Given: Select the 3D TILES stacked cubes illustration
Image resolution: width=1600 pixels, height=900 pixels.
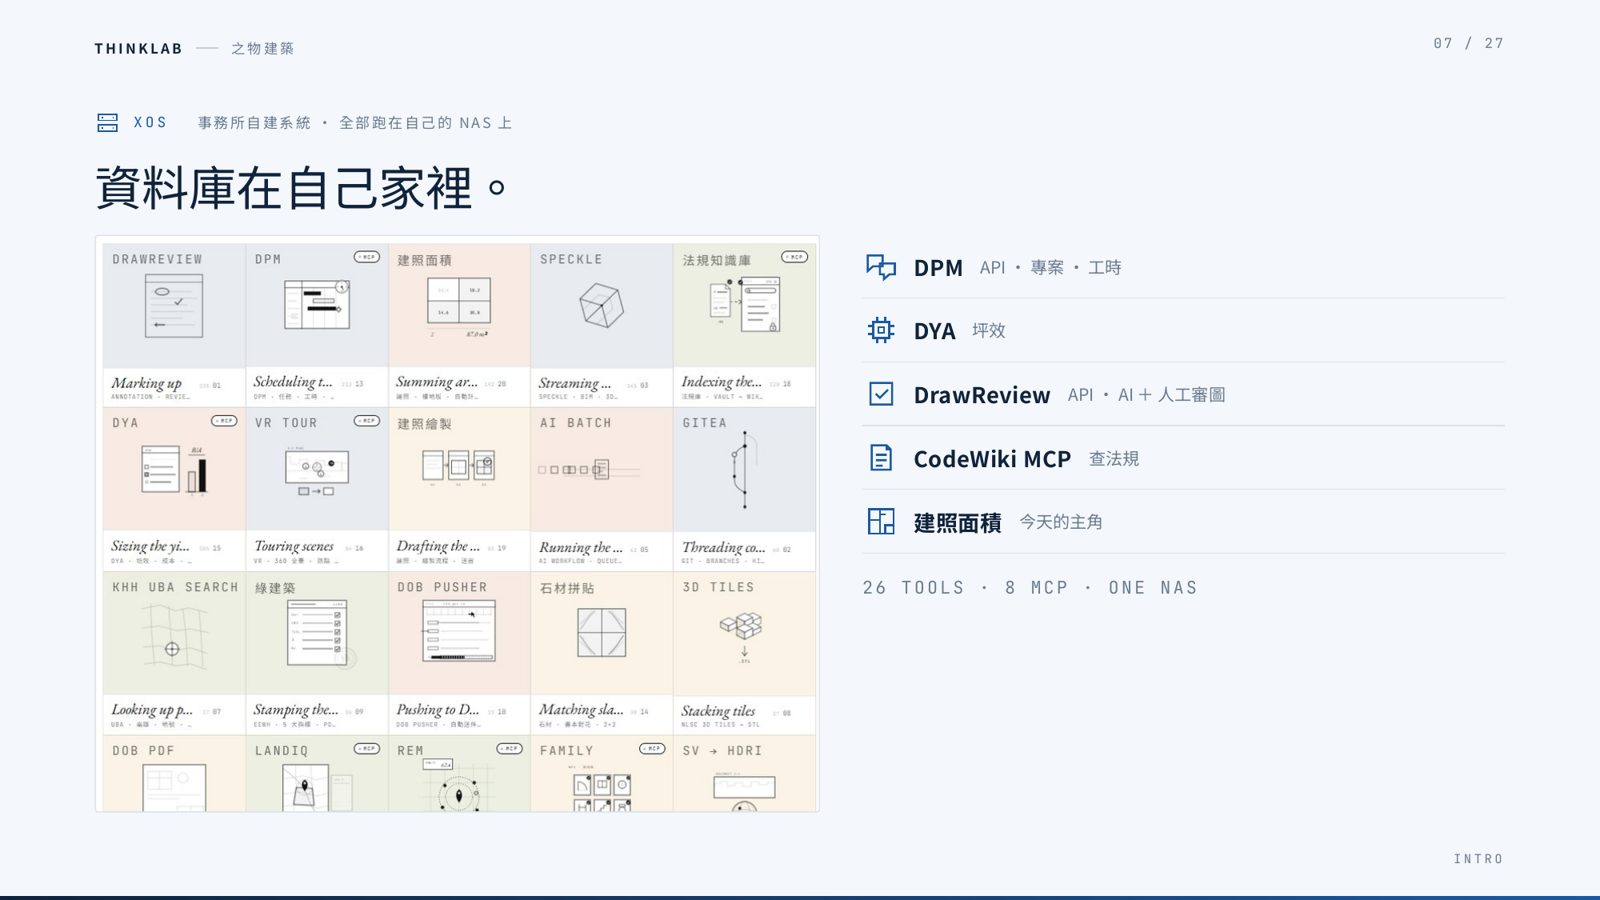Looking at the screenshot, I should point(742,636).
